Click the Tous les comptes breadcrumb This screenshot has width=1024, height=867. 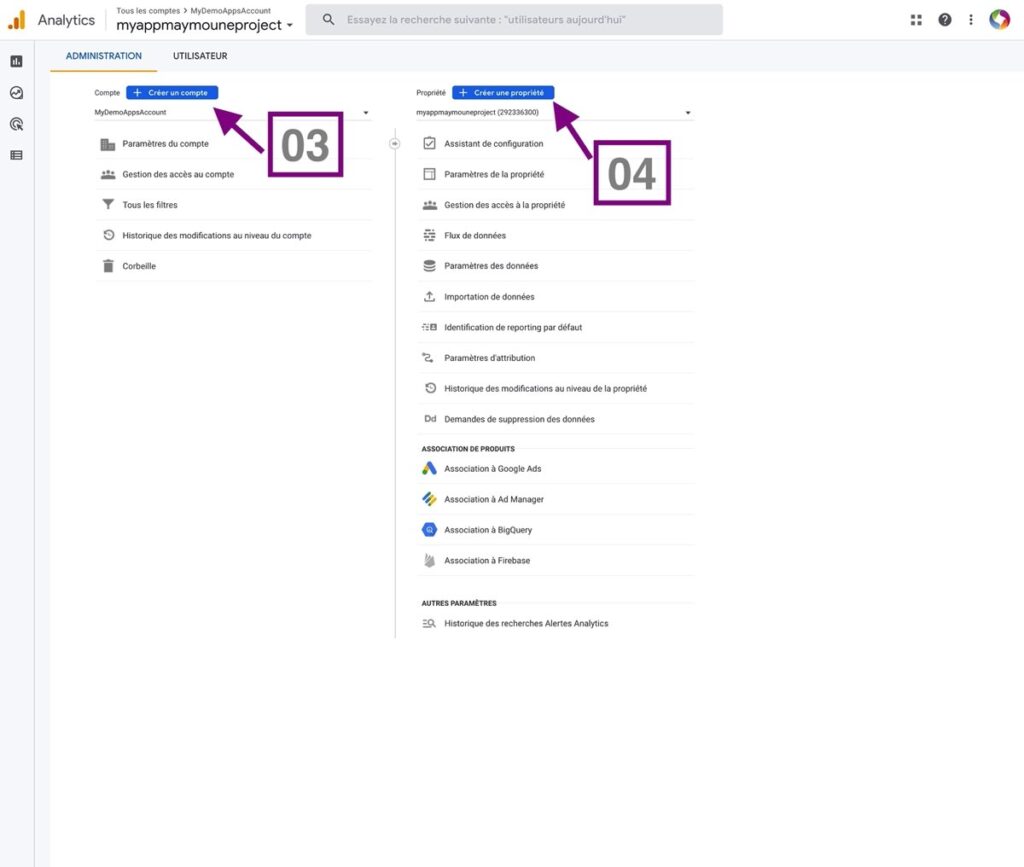[x=148, y=10]
